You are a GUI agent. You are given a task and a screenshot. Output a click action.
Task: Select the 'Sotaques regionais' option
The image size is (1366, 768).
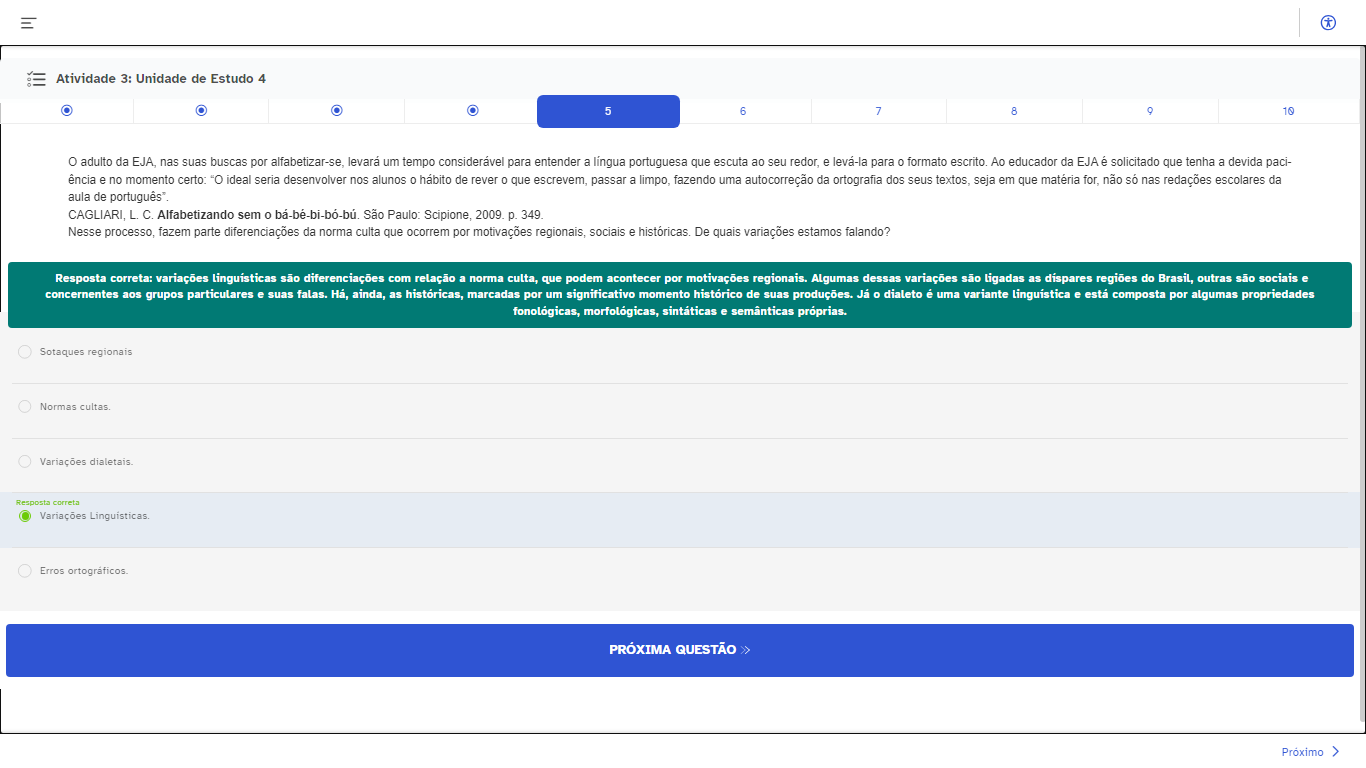25,352
